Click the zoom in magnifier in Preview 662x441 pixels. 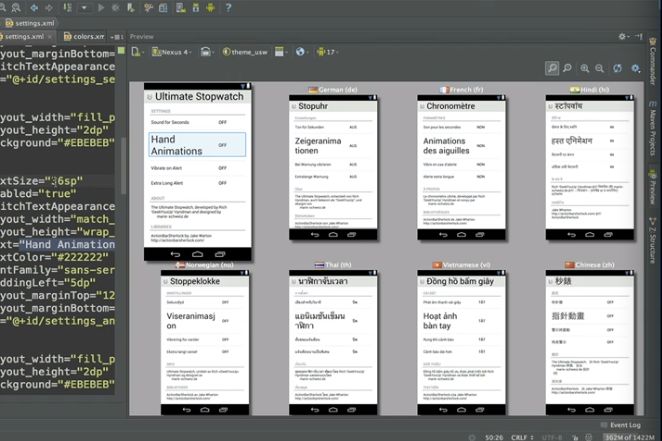click(x=584, y=68)
